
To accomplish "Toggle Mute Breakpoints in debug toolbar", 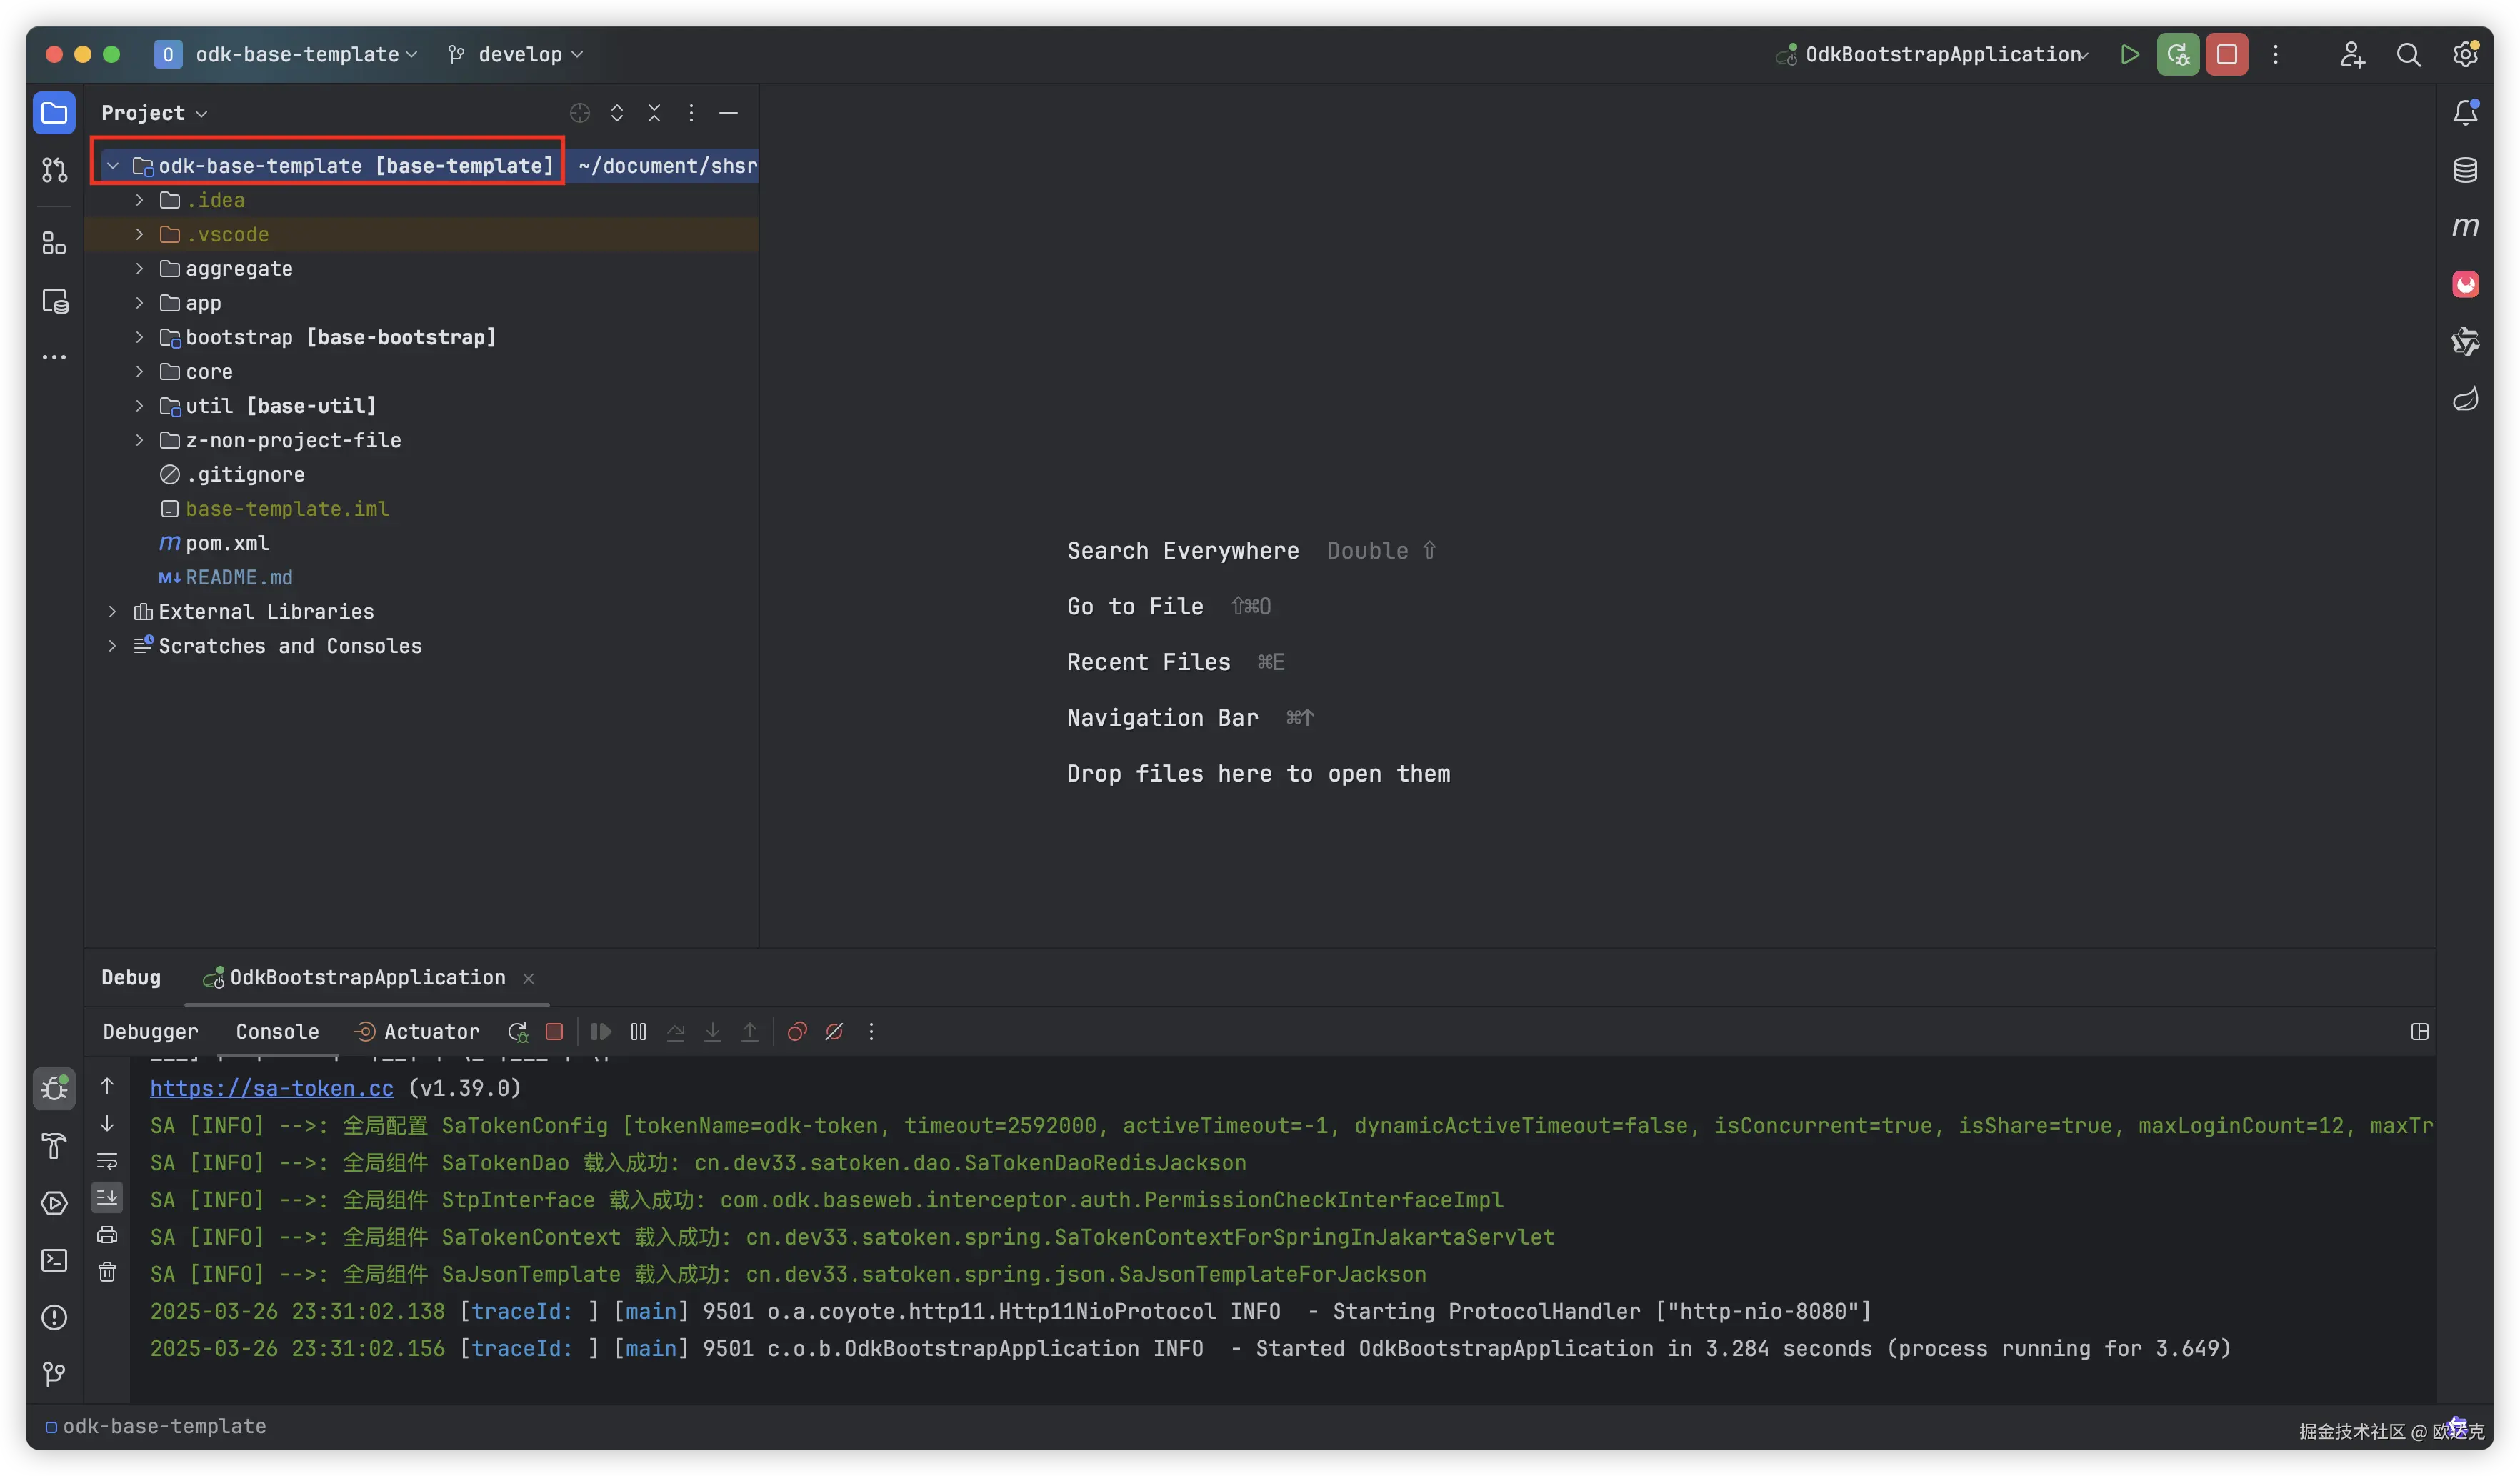I will (x=834, y=1031).
